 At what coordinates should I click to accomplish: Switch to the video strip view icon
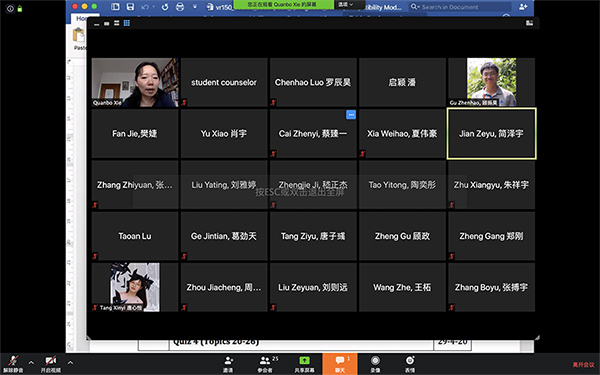coord(117,23)
